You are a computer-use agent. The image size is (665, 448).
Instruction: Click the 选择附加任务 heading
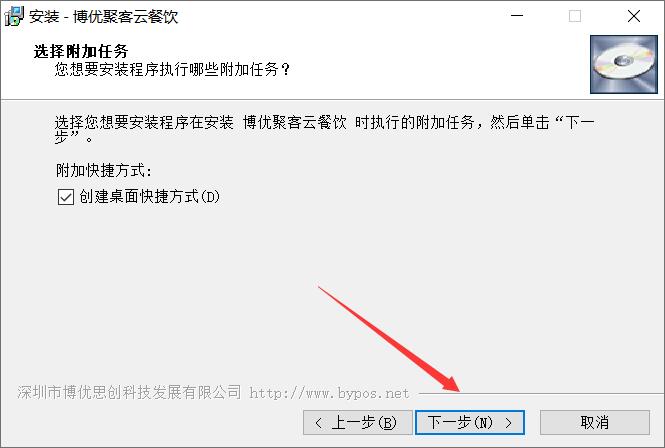click(81, 51)
